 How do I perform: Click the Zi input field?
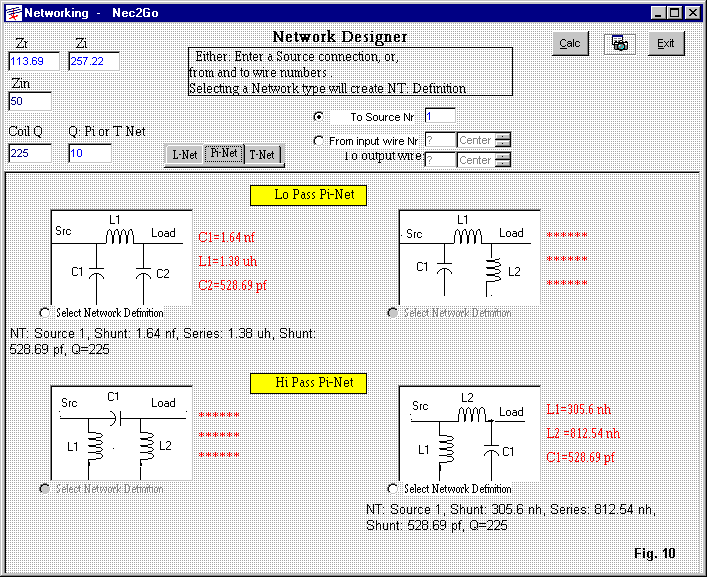[x=93, y=62]
